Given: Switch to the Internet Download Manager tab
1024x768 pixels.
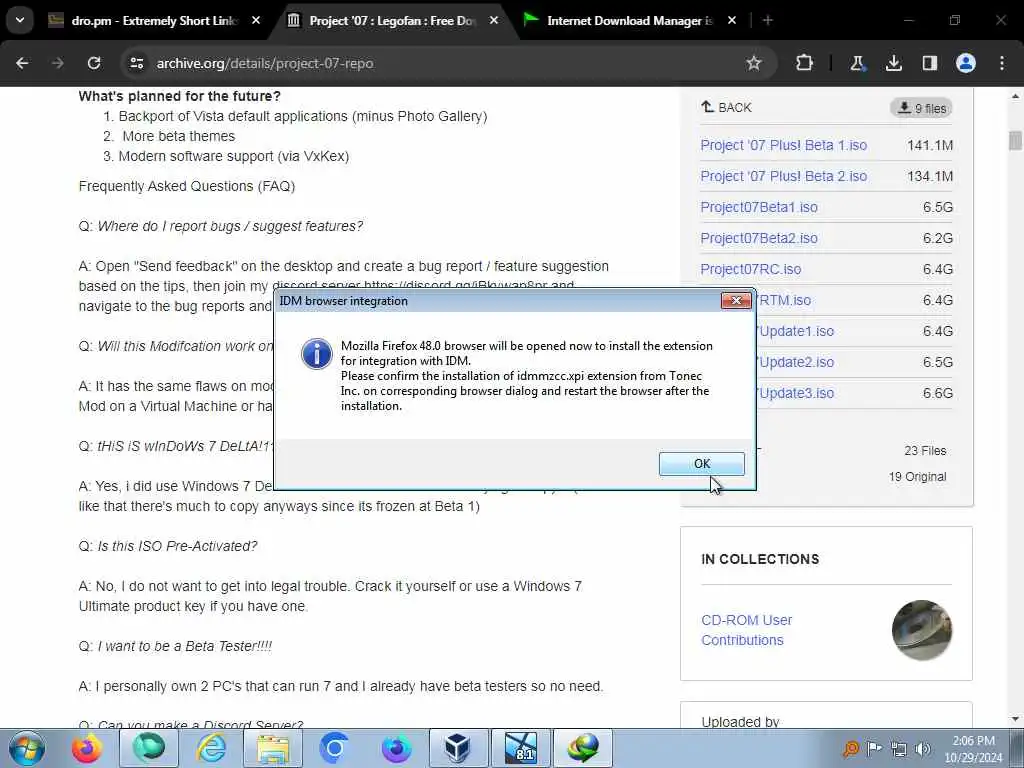Looking at the screenshot, I should [x=630, y=21].
